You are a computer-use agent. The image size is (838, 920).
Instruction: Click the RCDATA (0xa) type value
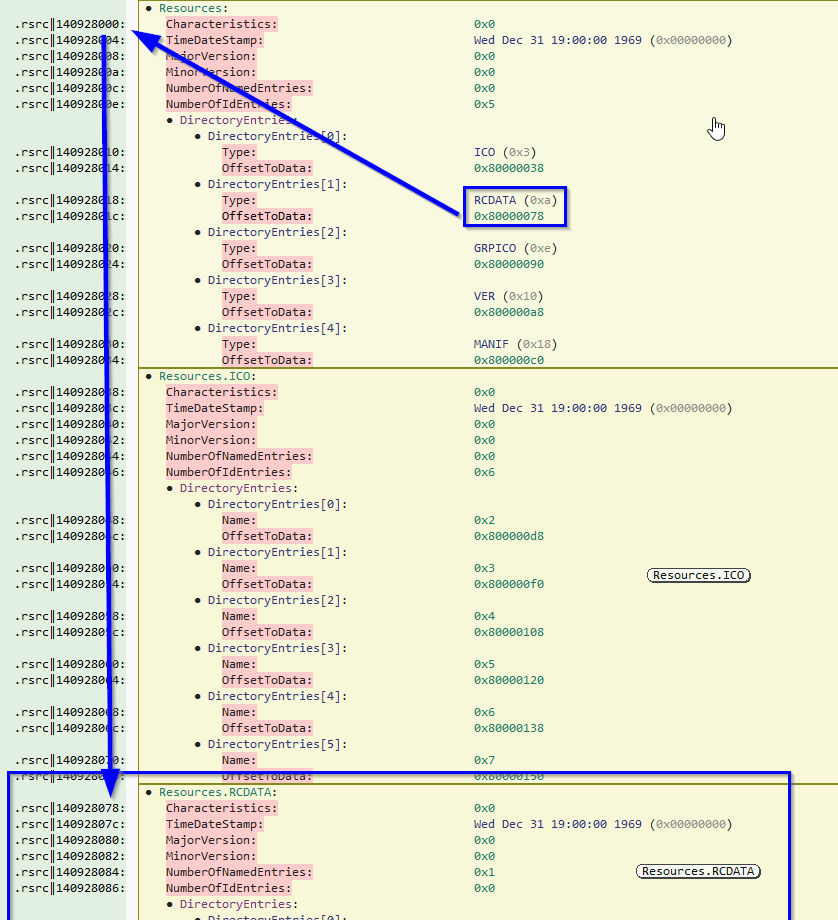[514, 200]
